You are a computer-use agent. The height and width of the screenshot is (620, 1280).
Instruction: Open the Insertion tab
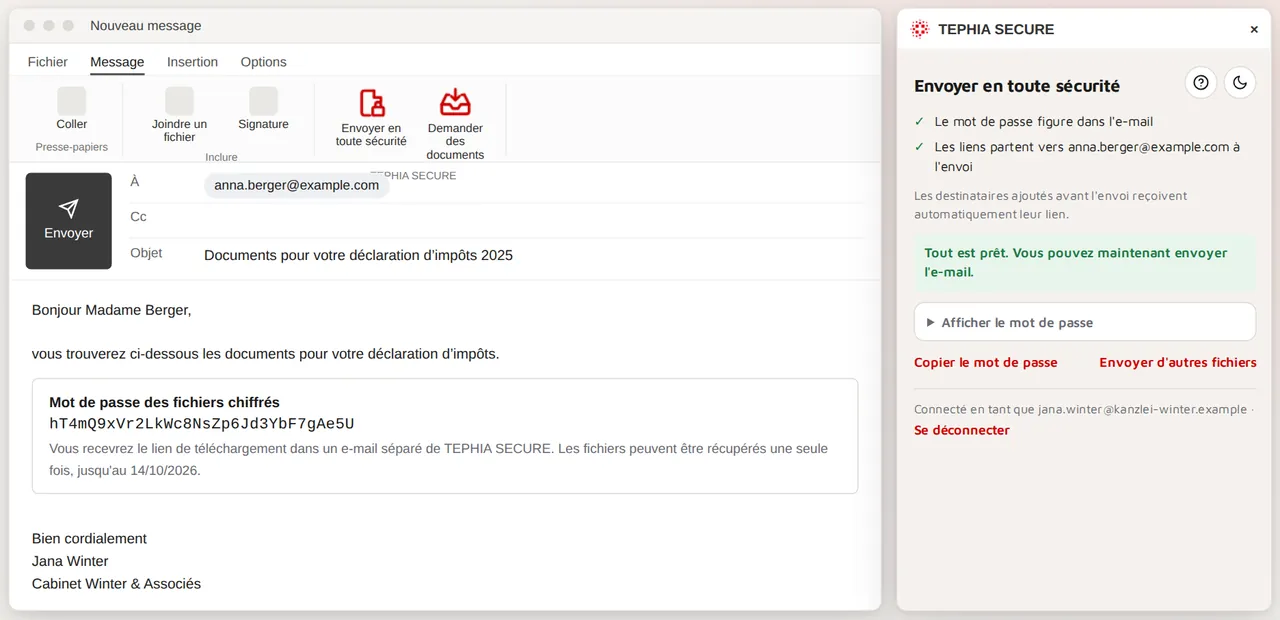192,62
